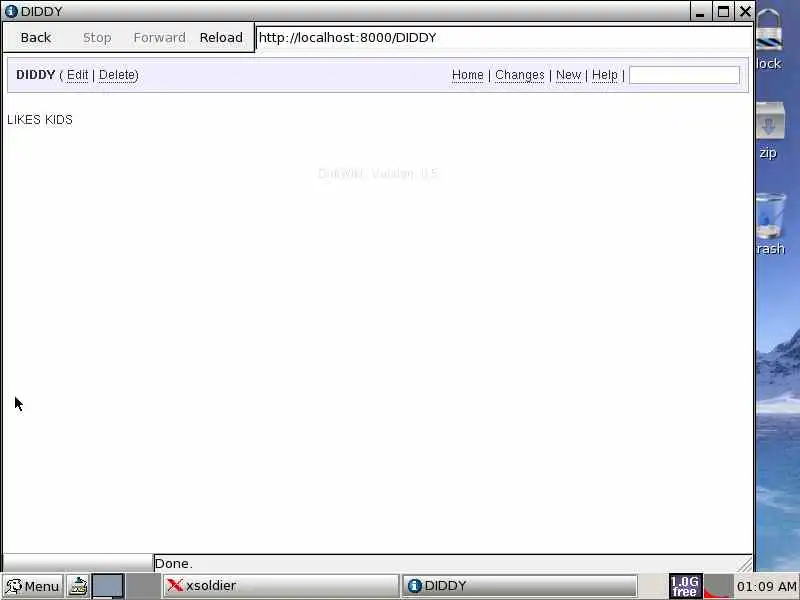
Task: Click the window resize grip corner
Action: click(745, 564)
